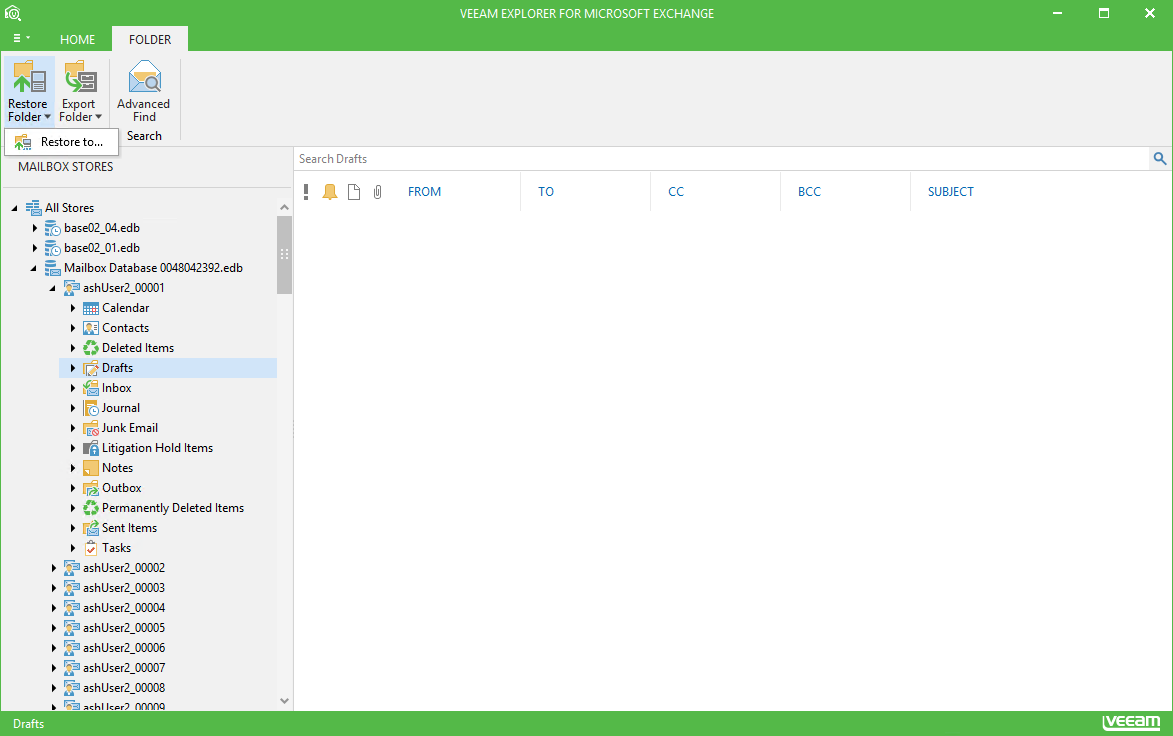Open the Export Folder dropdown arrow
The image size is (1173, 736).
click(98, 117)
